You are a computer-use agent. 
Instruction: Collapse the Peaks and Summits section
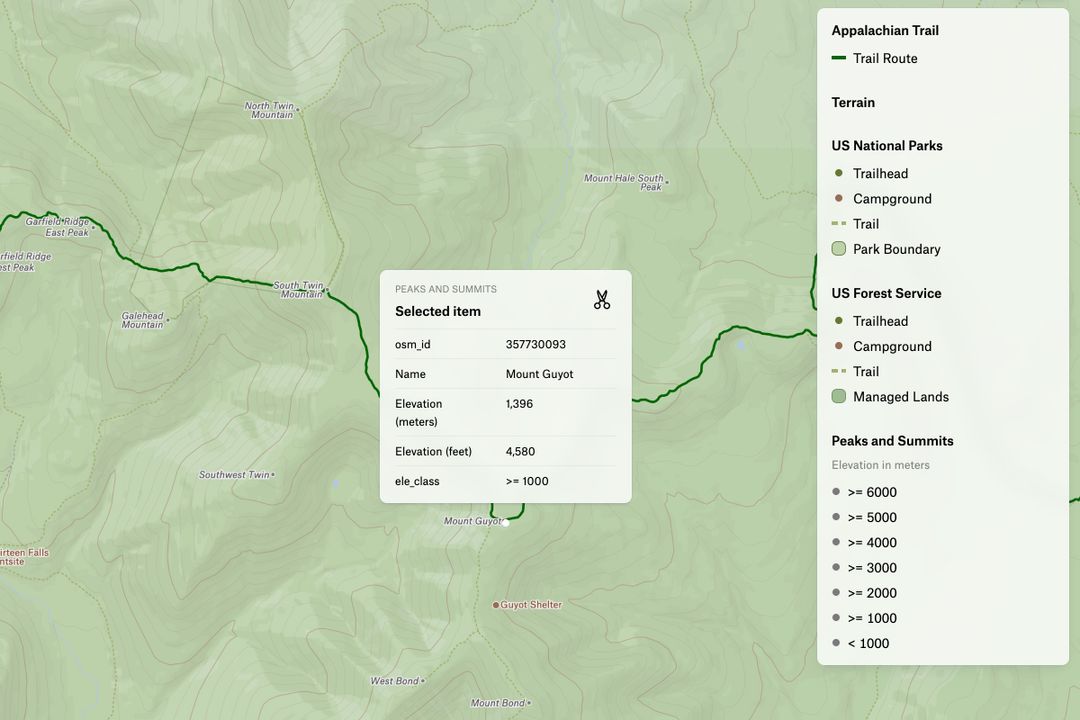[x=892, y=440]
